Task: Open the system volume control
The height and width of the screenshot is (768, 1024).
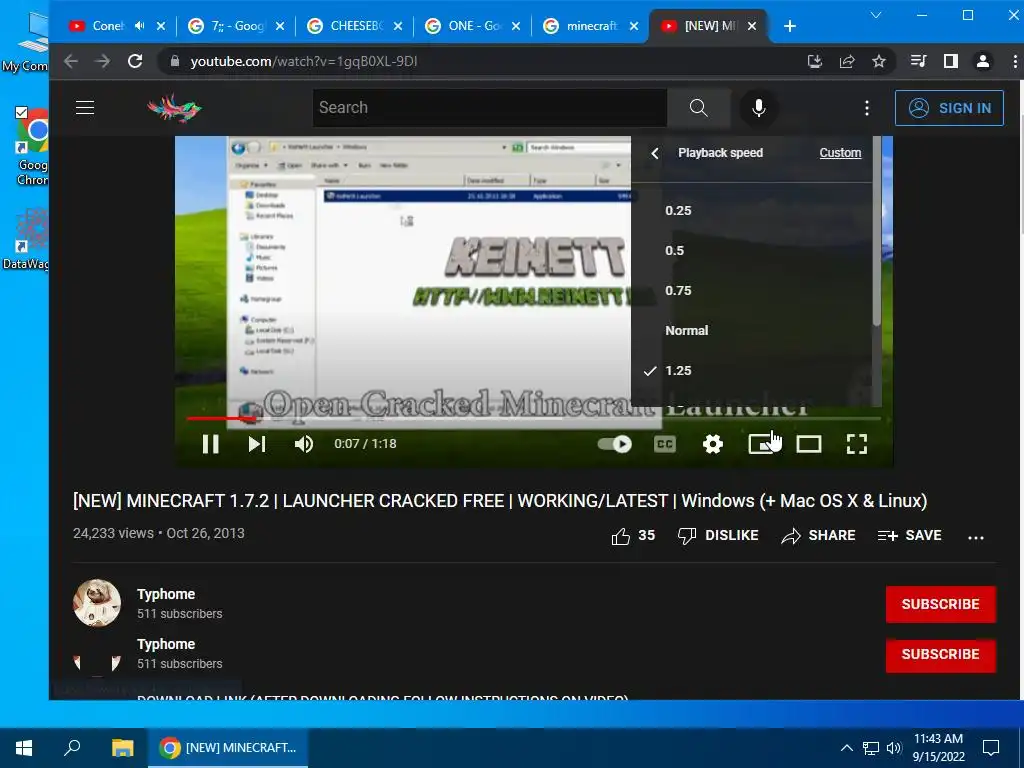Action: (x=894, y=748)
